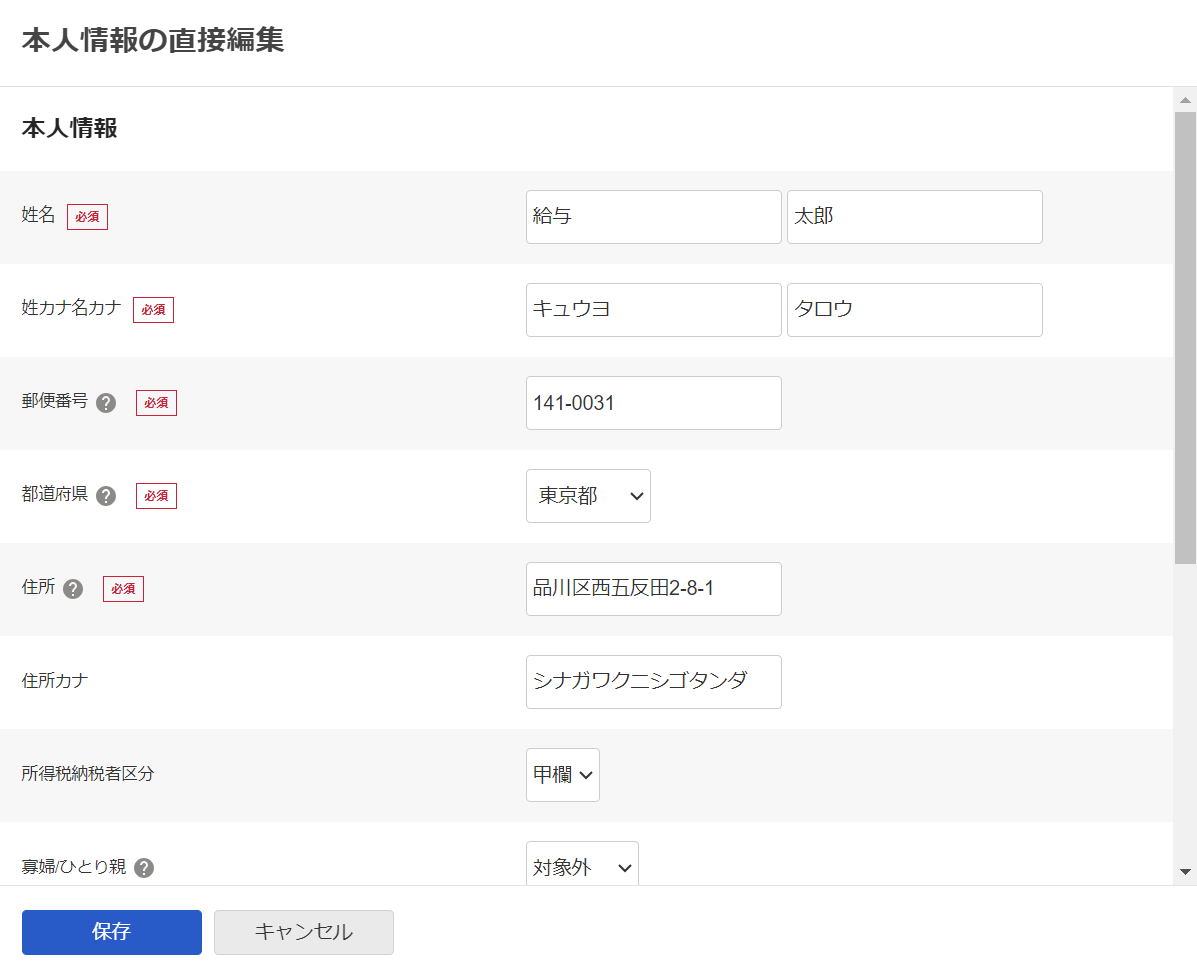The height and width of the screenshot is (979, 1197).
Task: Open the 寡婦/ひとり親 dropdown showing 対象外
Action: tap(582, 866)
